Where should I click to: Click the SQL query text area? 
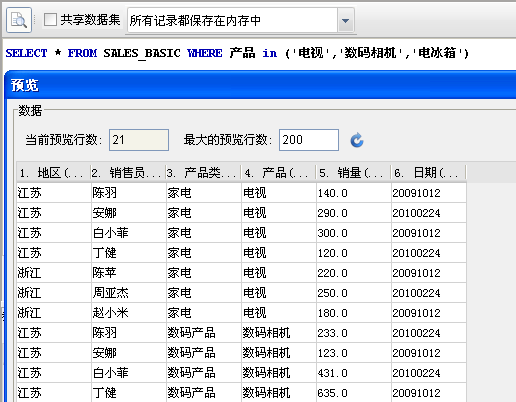[260, 53]
